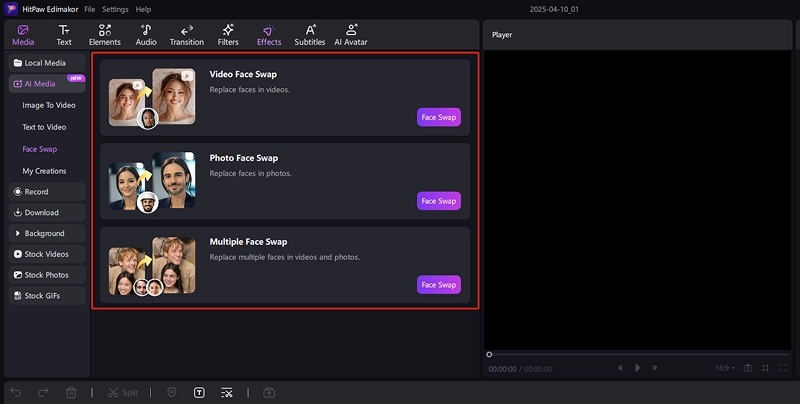
Task: Select Local Media in sidebar
Action: [47, 63]
